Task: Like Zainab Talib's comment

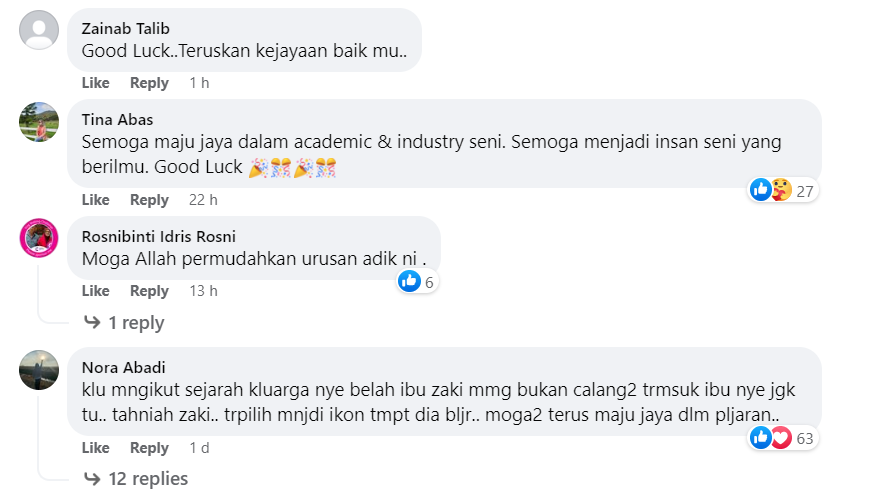Action: (x=95, y=83)
